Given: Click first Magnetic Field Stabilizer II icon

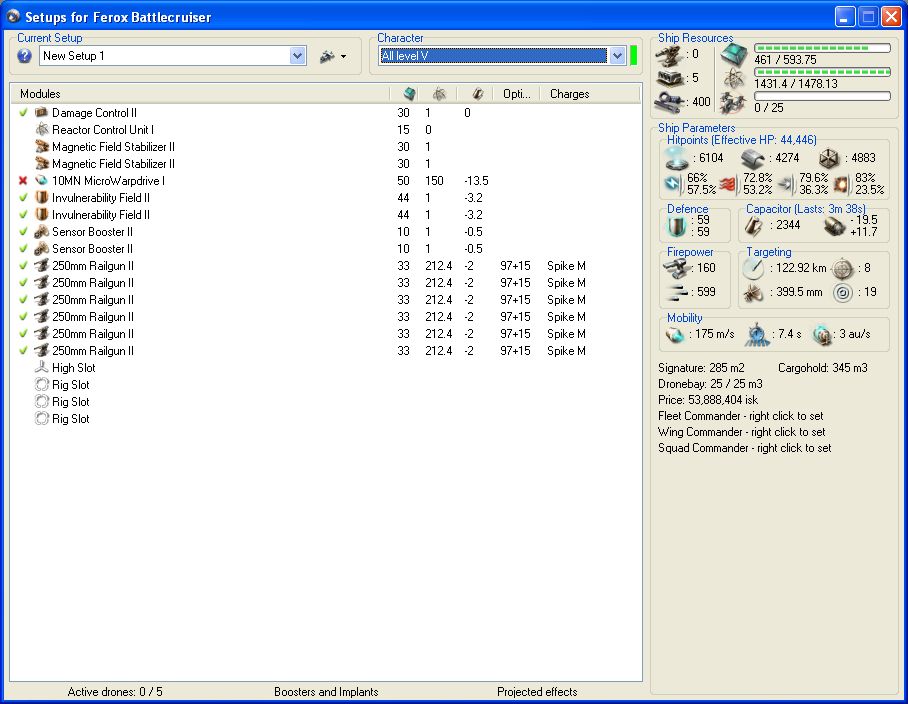Looking at the screenshot, I should tap(41, 146).
